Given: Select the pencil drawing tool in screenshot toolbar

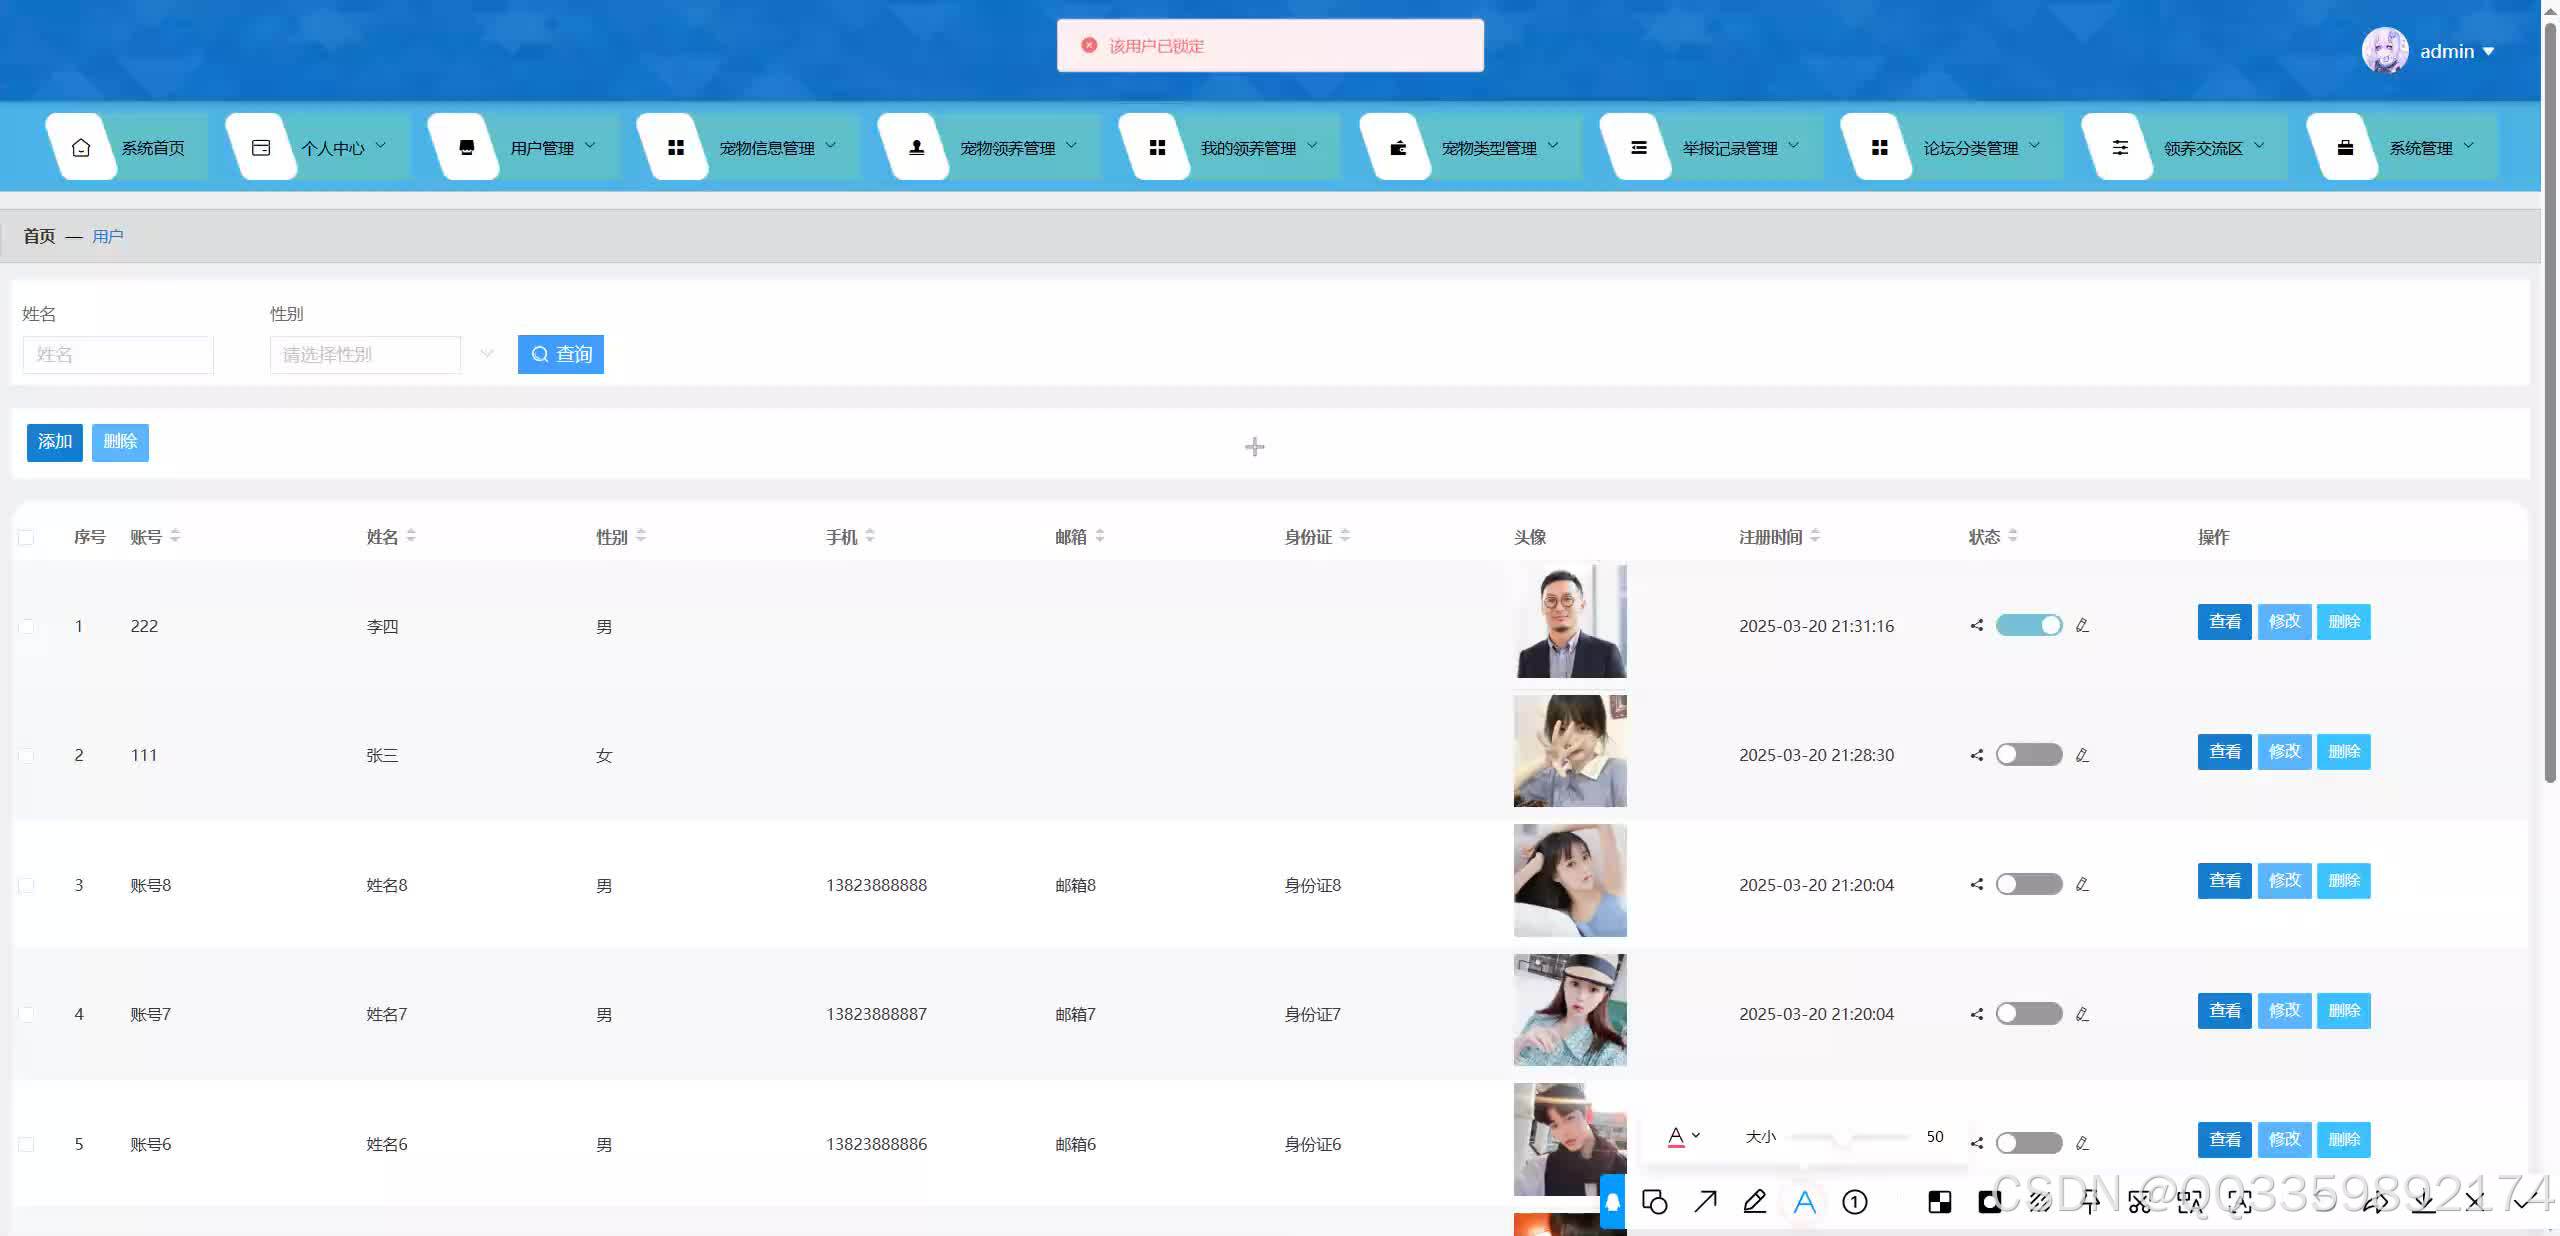Looking at the screenshot, I should [1755, 1201].
